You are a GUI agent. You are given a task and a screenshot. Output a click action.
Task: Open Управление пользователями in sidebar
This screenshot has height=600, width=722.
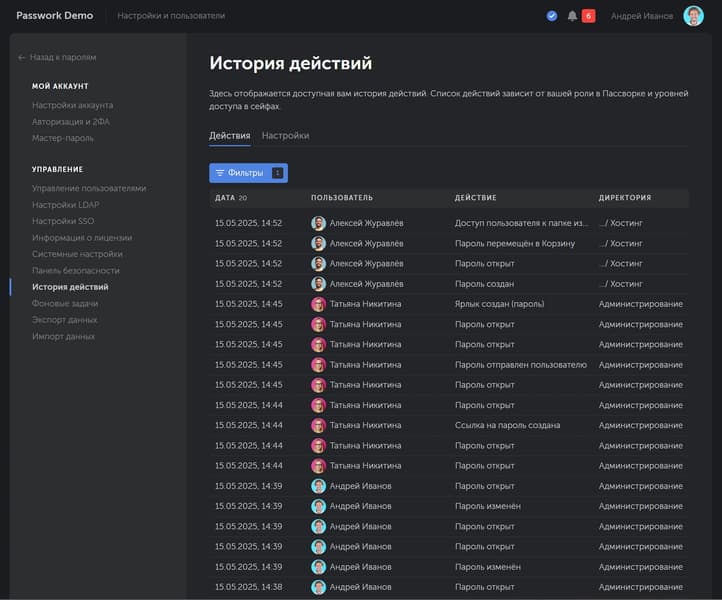coord(88,188)
